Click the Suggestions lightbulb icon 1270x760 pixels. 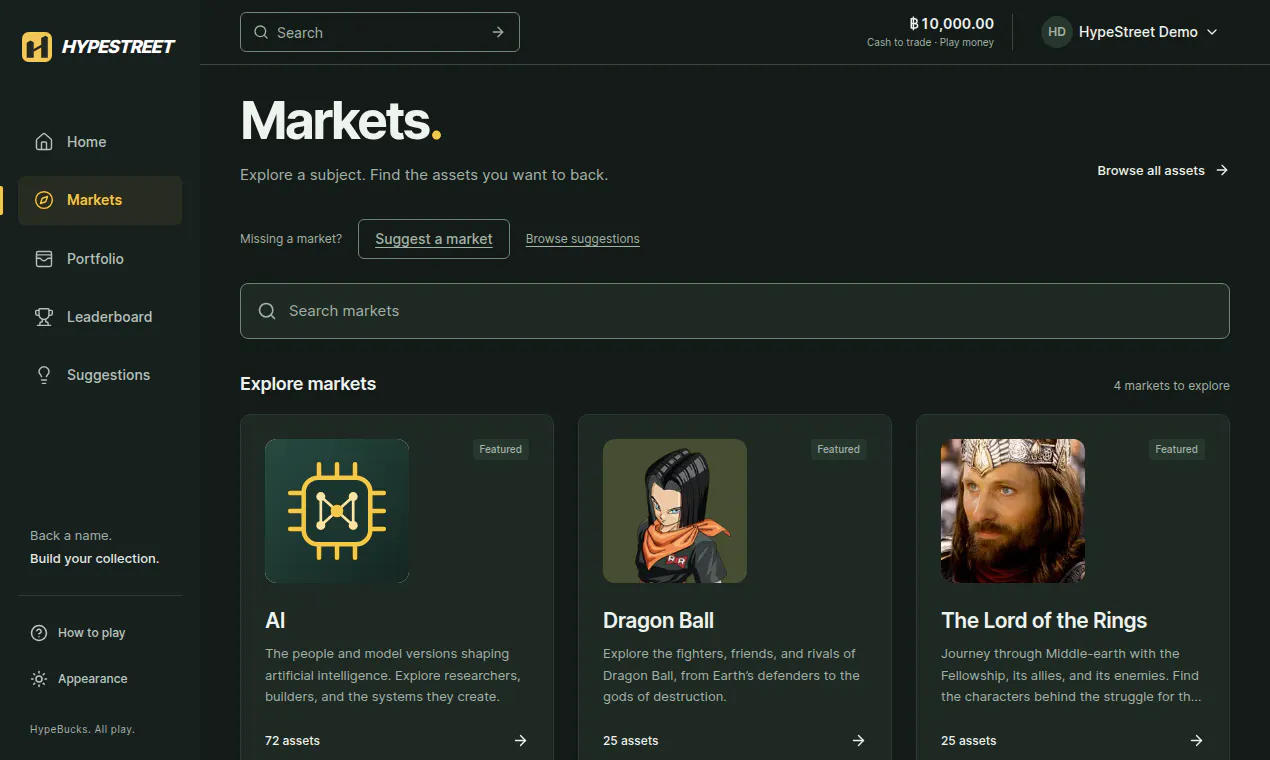click(43, 375)
